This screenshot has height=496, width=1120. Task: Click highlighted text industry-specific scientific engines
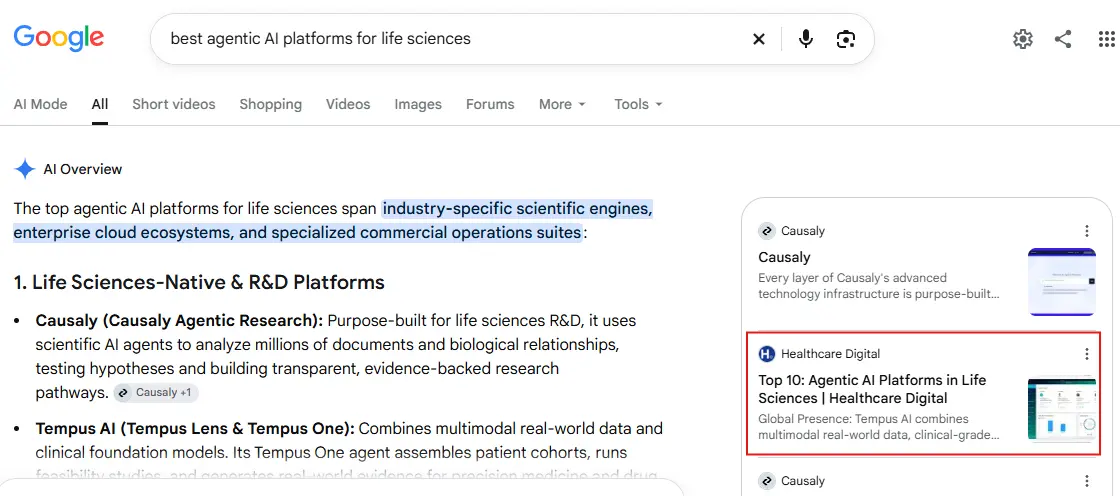(517, 209)
